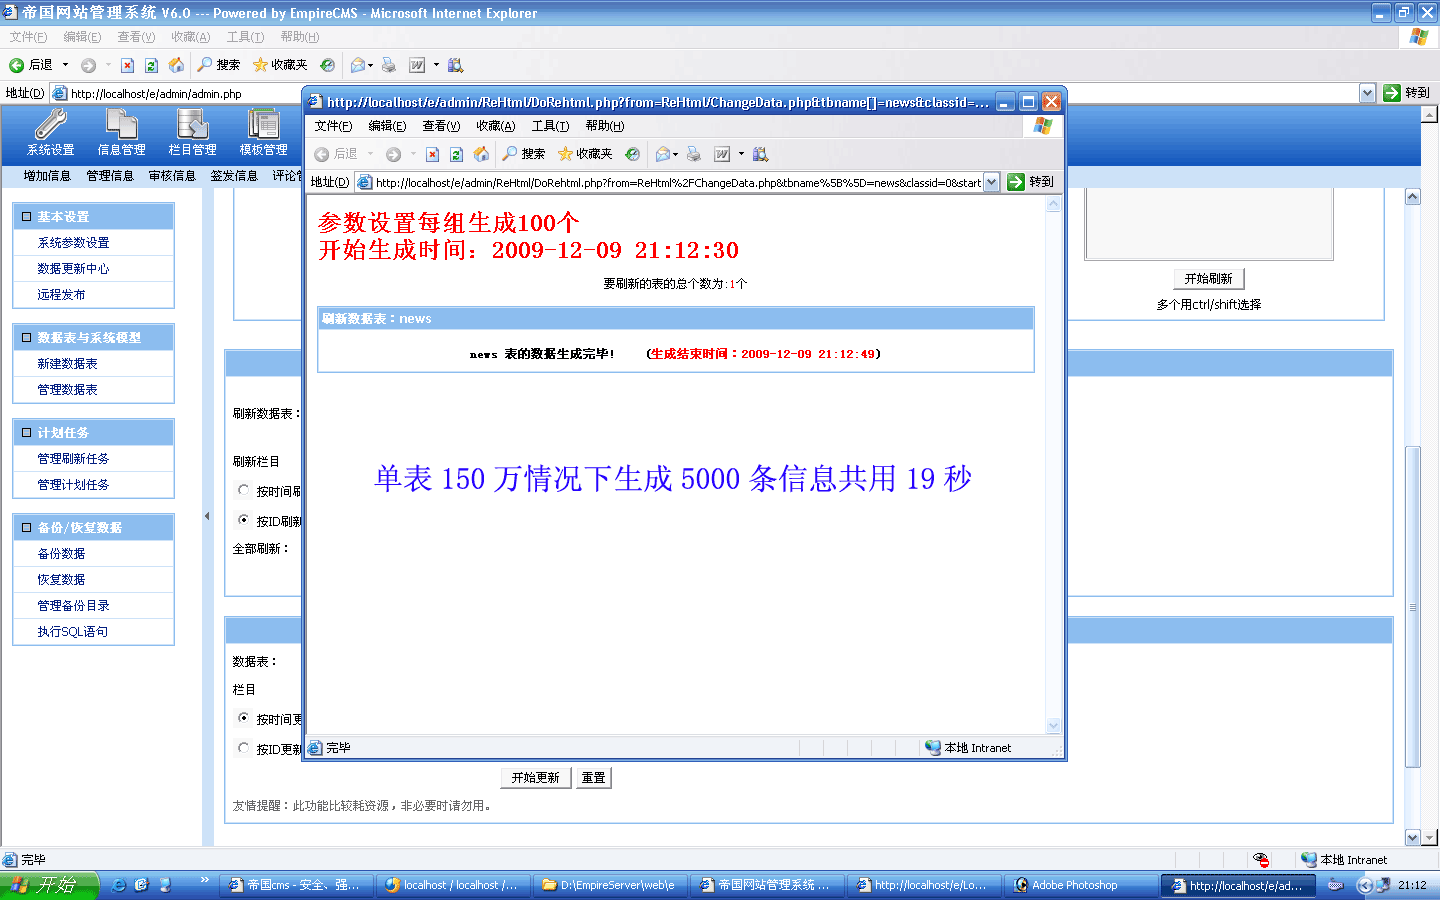Choose the 按ID更新 radio option
This screenshot has height=900, width=1440.
243,748
